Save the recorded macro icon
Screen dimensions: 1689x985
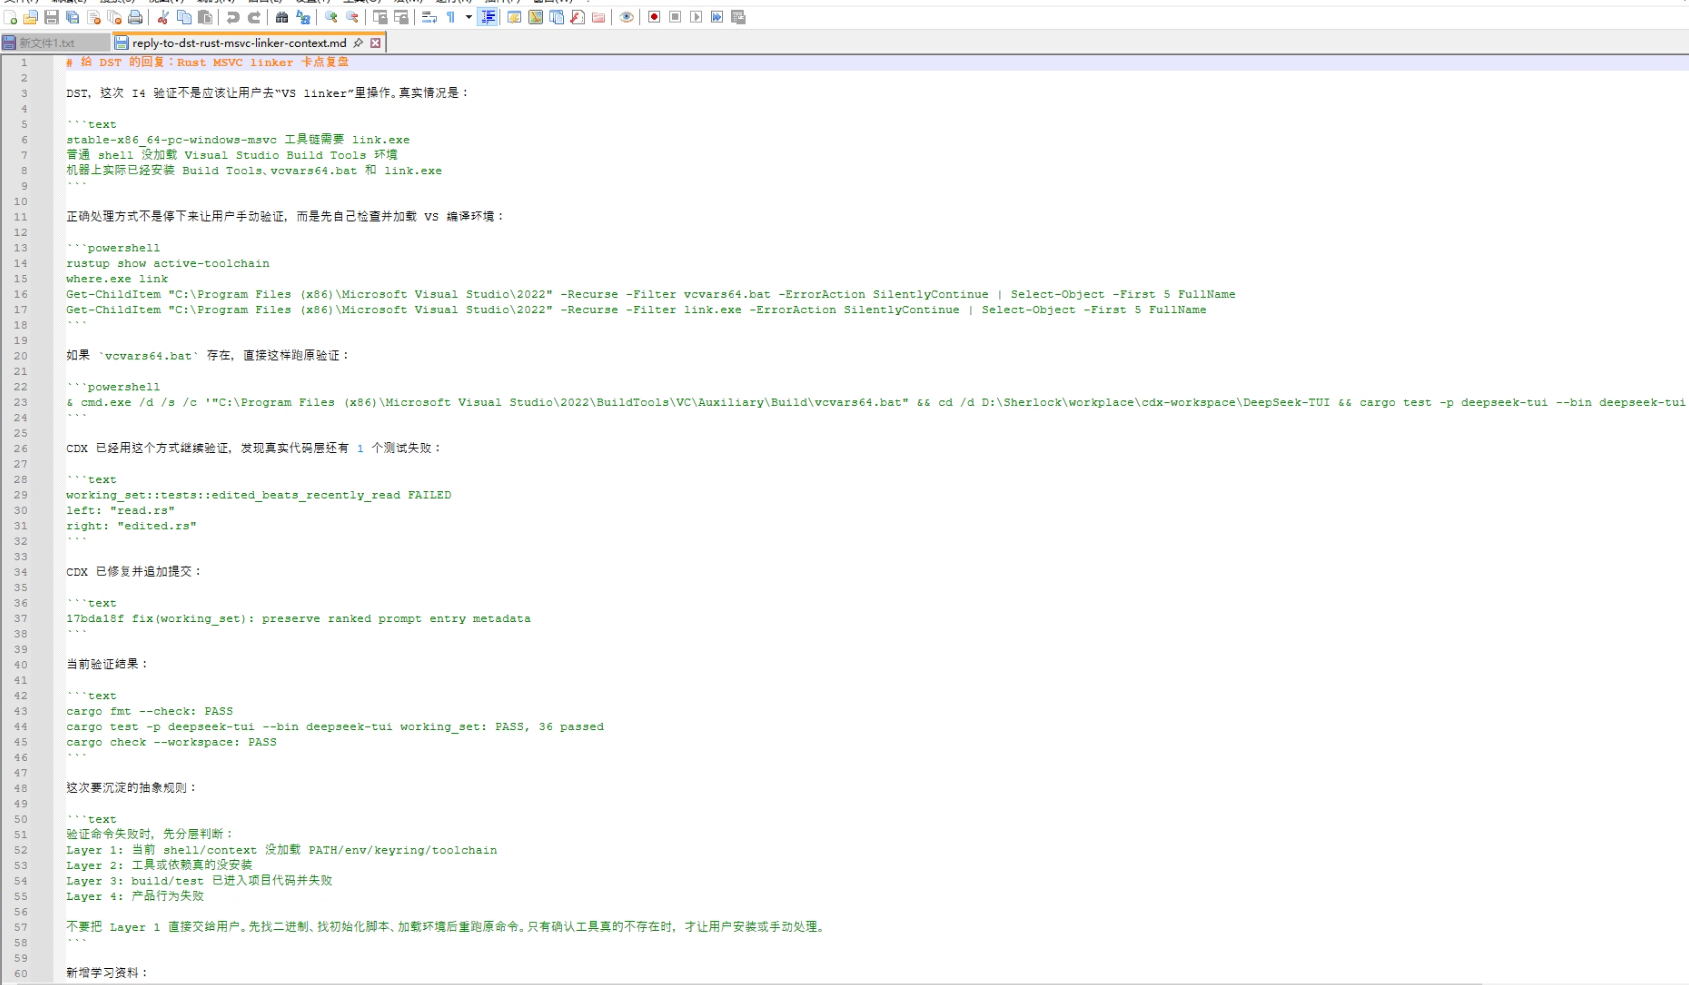click(x=738, y=17)
